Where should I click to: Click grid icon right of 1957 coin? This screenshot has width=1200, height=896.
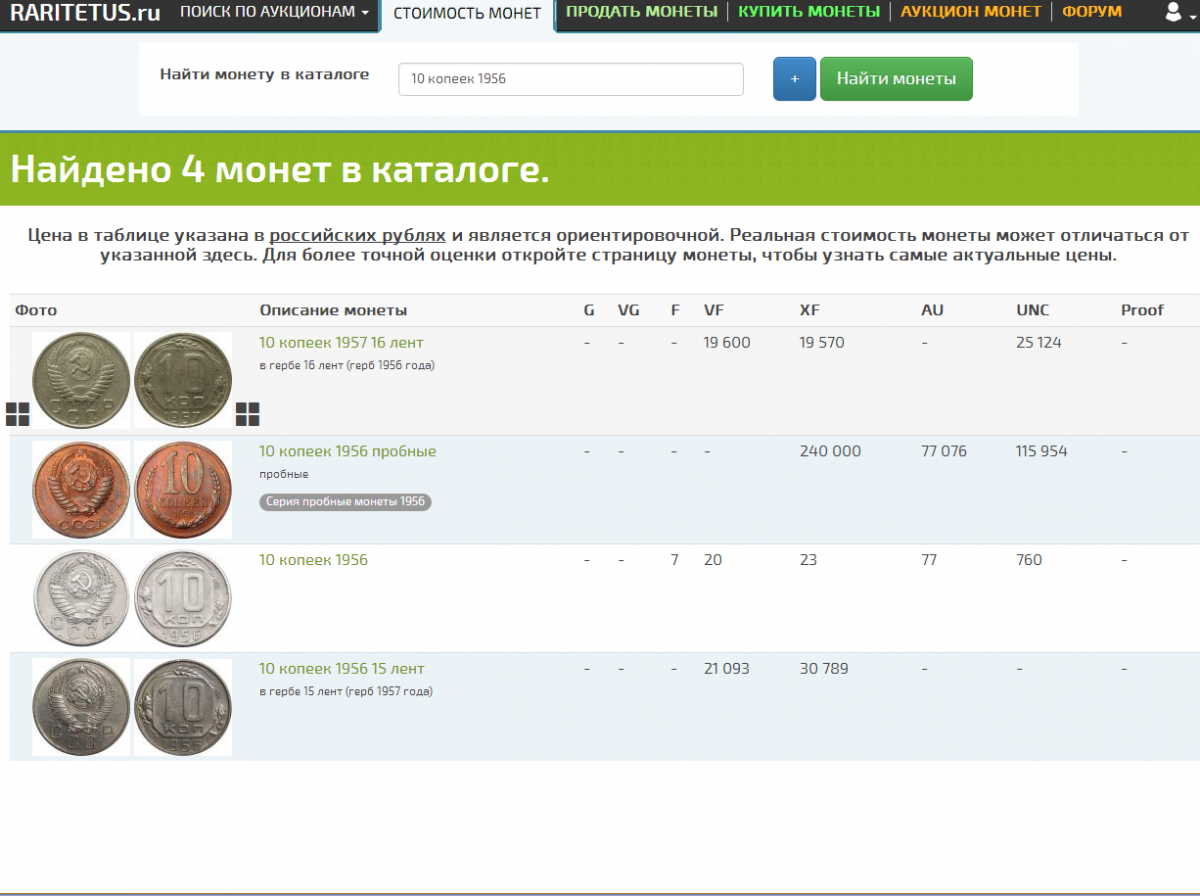[247, 414]
